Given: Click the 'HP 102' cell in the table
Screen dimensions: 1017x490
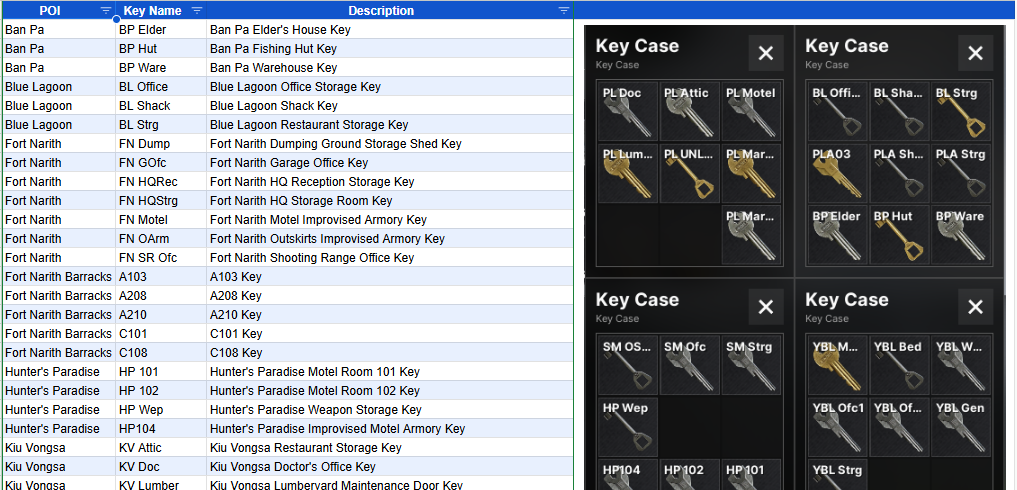Looking at the screenshot, I should click(162, 391).
